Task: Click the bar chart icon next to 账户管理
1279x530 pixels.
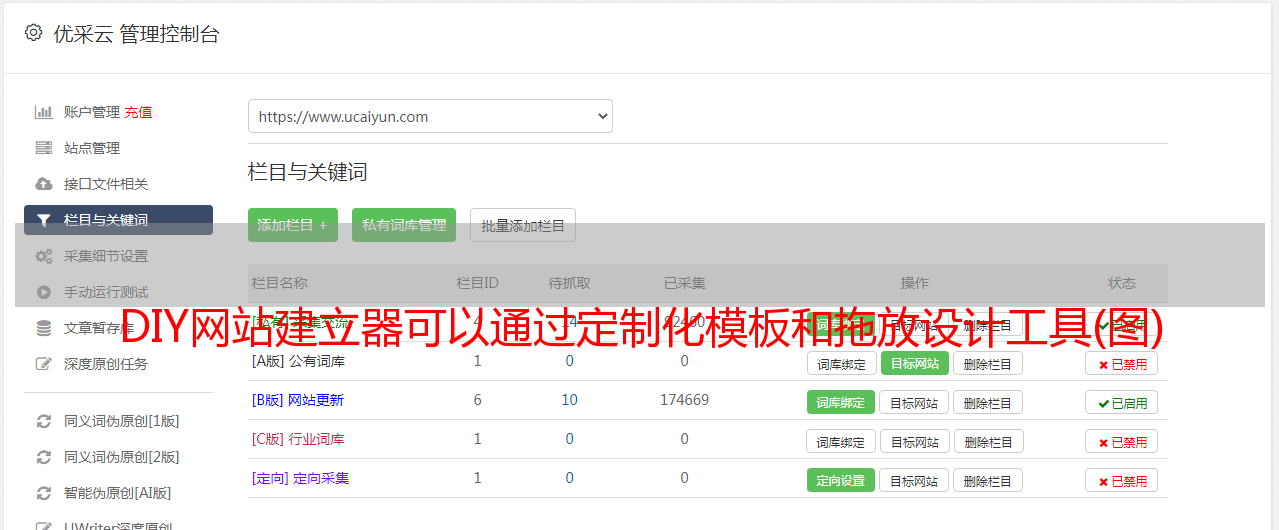Action: coord(43,112)
